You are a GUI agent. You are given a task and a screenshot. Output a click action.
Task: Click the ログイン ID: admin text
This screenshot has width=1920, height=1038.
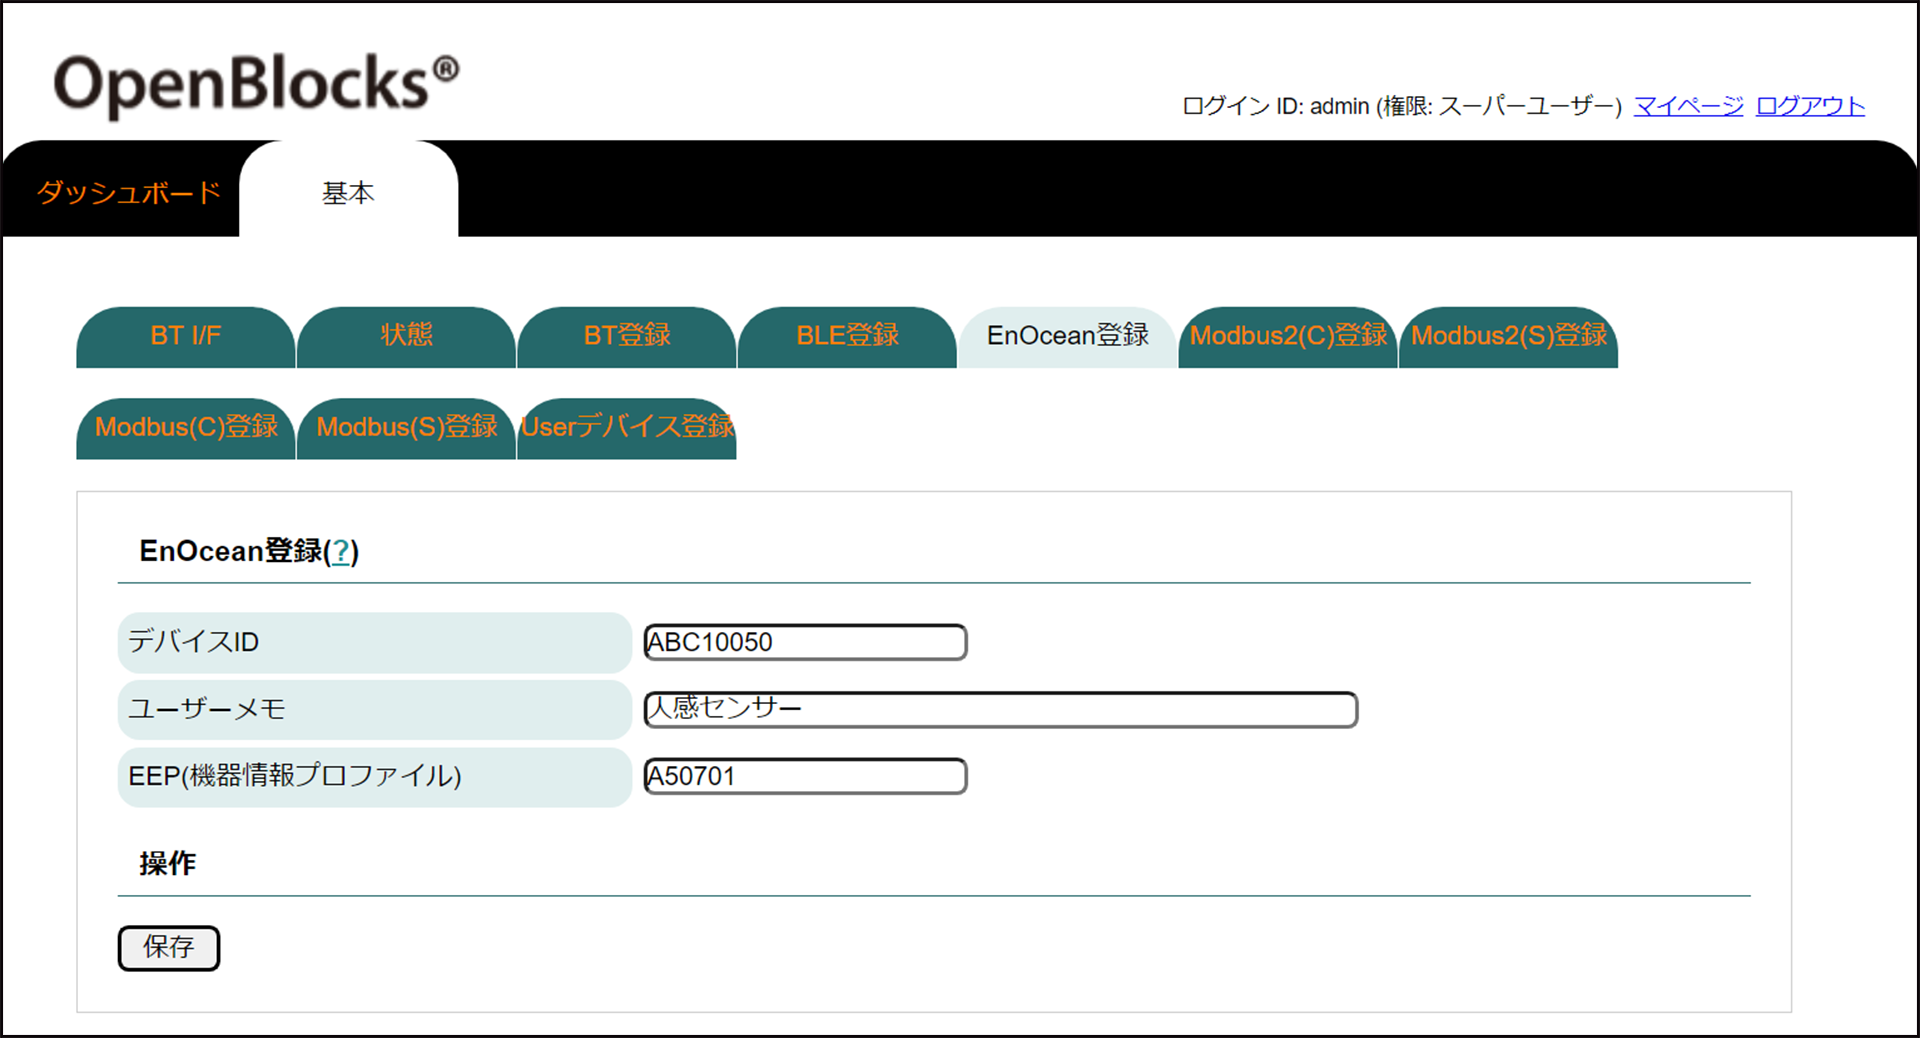pos(1276,106)
